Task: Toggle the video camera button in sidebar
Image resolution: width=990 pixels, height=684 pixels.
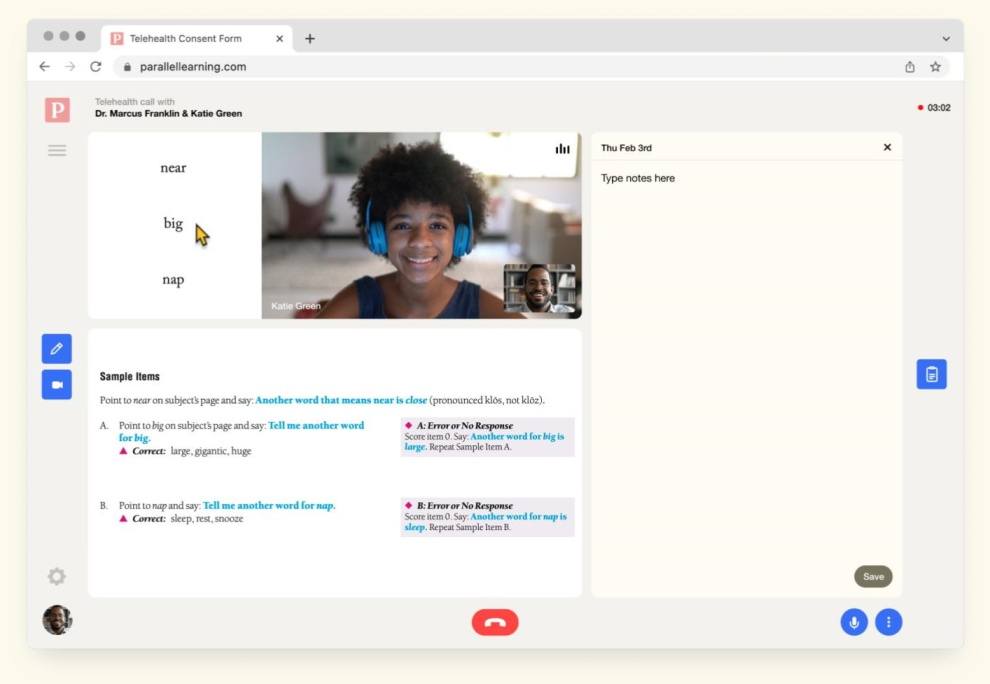Action: (57, 385)
